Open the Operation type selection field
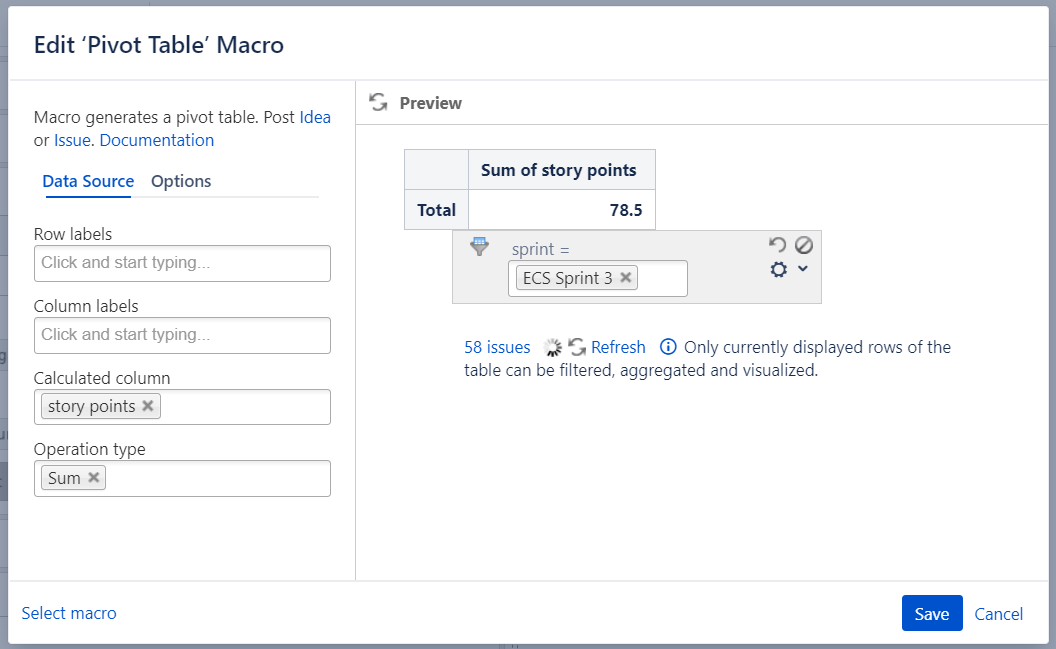The width and height of the screenshot is (1056, 649). [x=215, y=479]
